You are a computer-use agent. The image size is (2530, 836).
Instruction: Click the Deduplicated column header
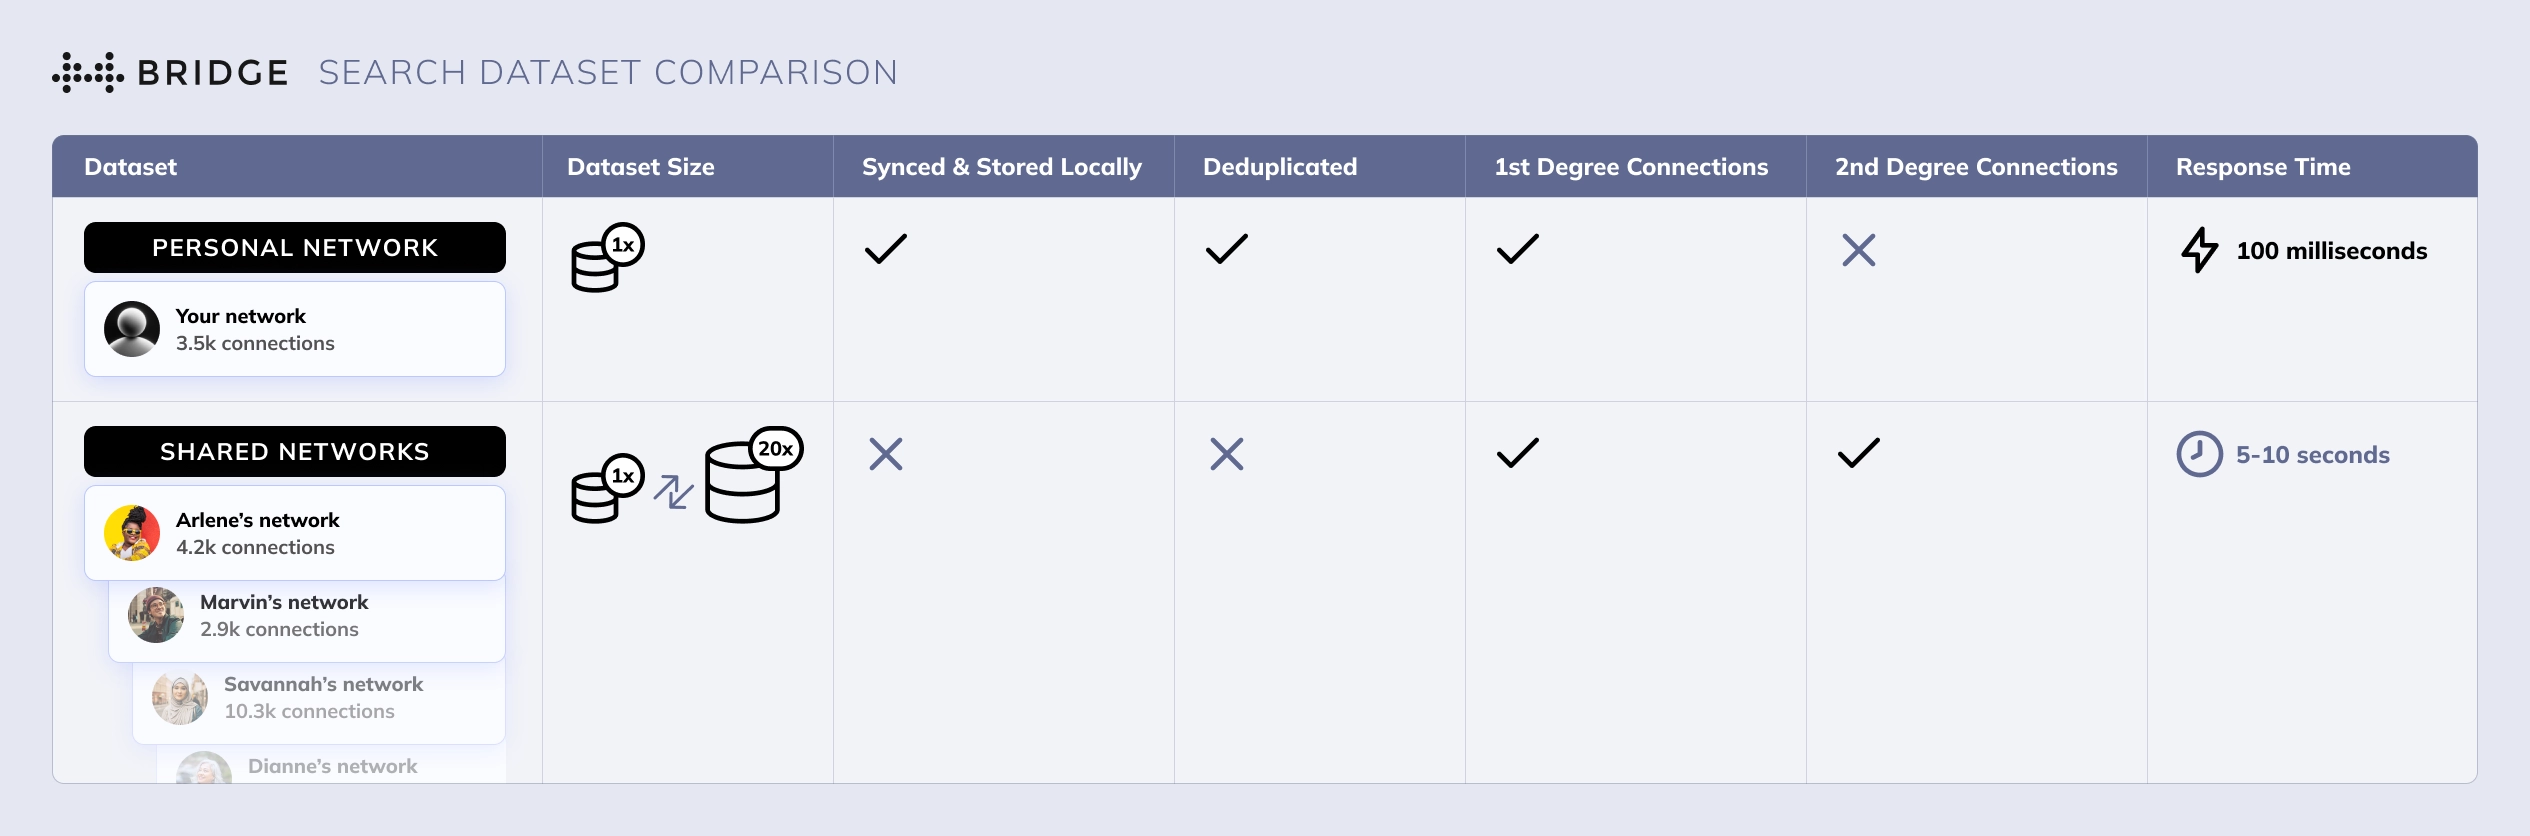point(1280,167)
